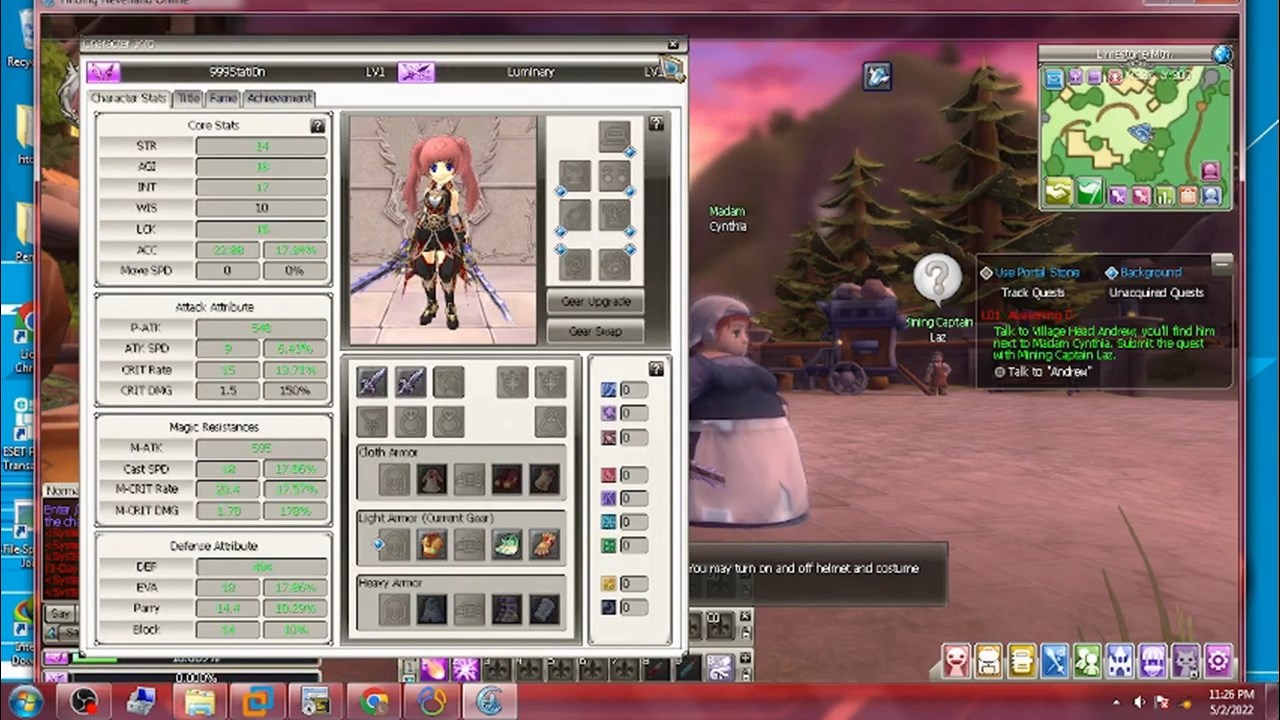Select the second equipped sword weapon slot
The height and width of the screenshot is (720, 1280).
(409, 381)
